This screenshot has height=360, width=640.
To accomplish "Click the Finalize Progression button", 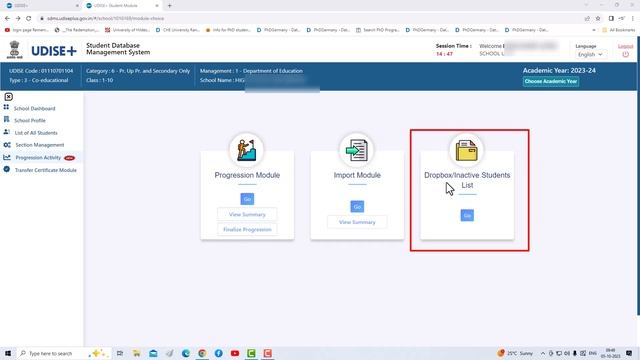I will [247, 229].
